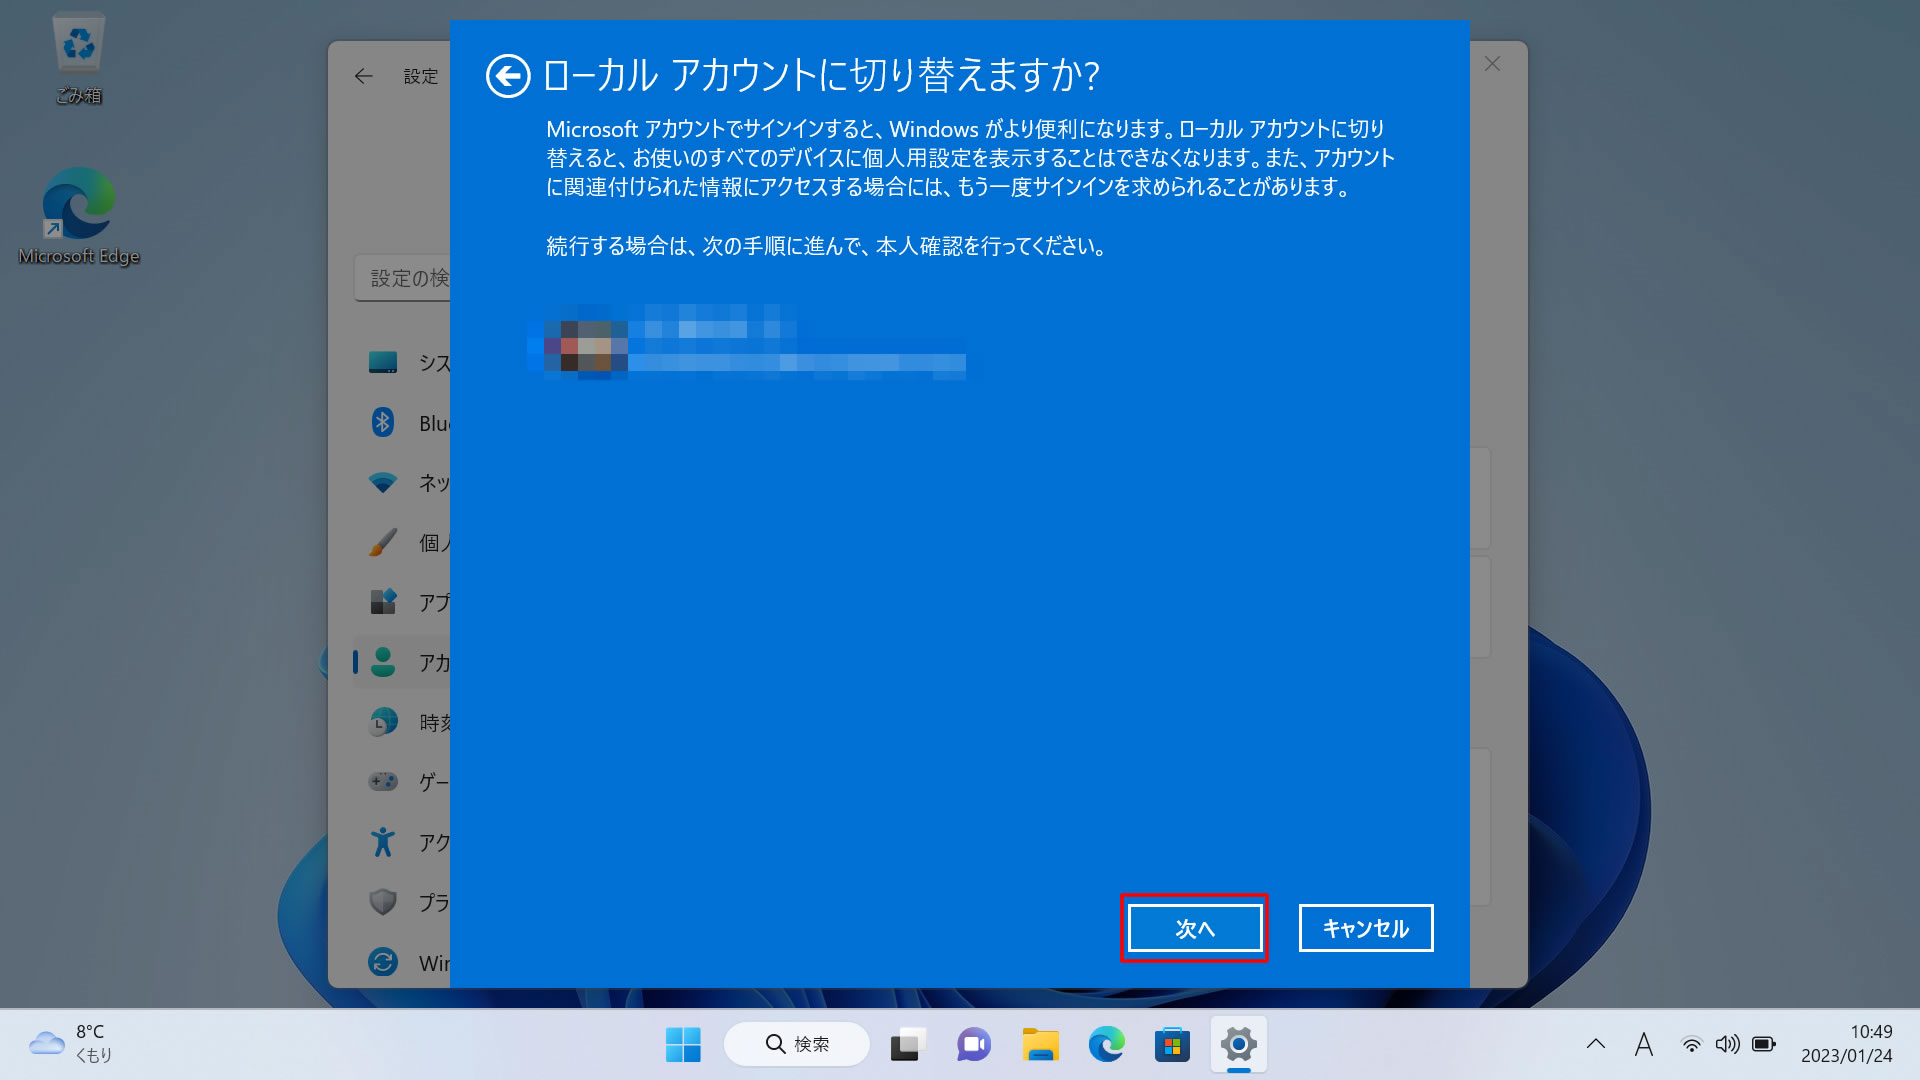Screen dimensions: 1920x1080
Task: Open Wi-Fi network tray icon
Action: click(1691, 1045)
